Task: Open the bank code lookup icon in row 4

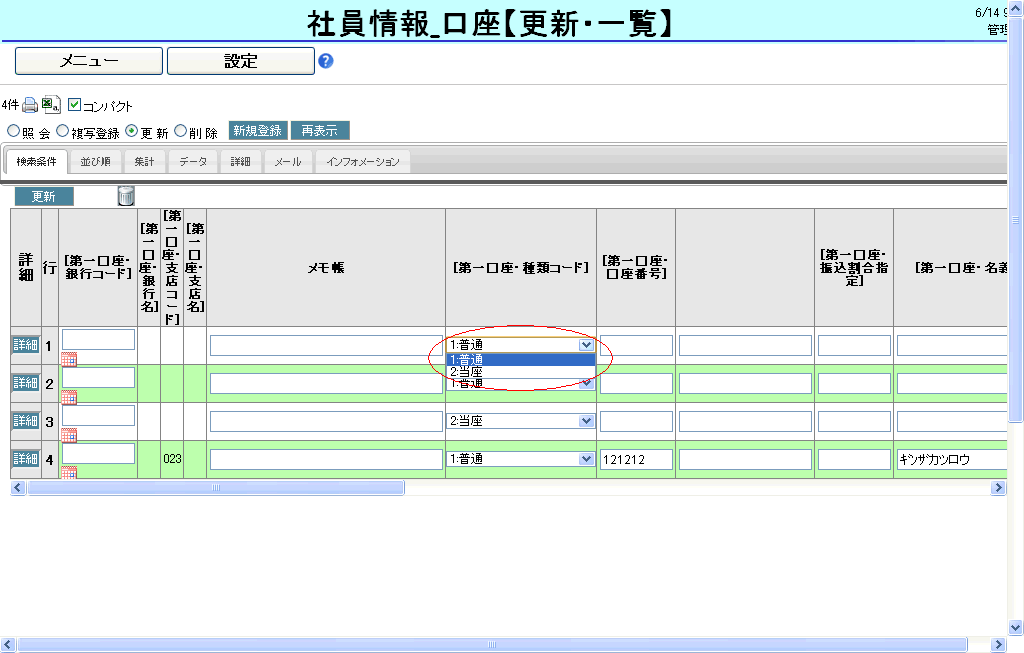Action: [x=69, y=472]
